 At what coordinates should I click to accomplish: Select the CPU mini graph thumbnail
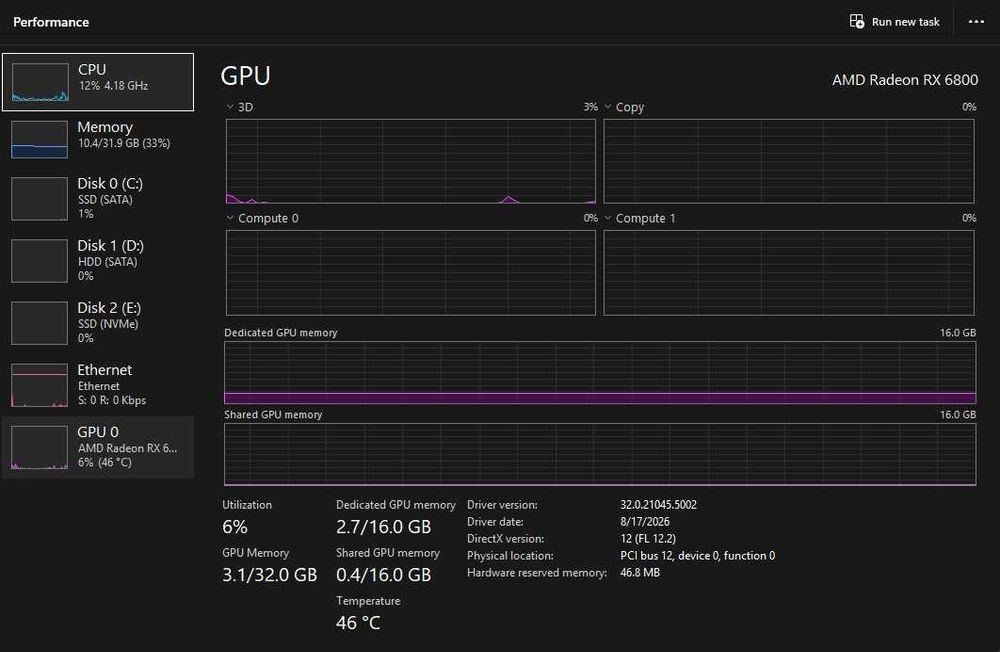(40, 82)
